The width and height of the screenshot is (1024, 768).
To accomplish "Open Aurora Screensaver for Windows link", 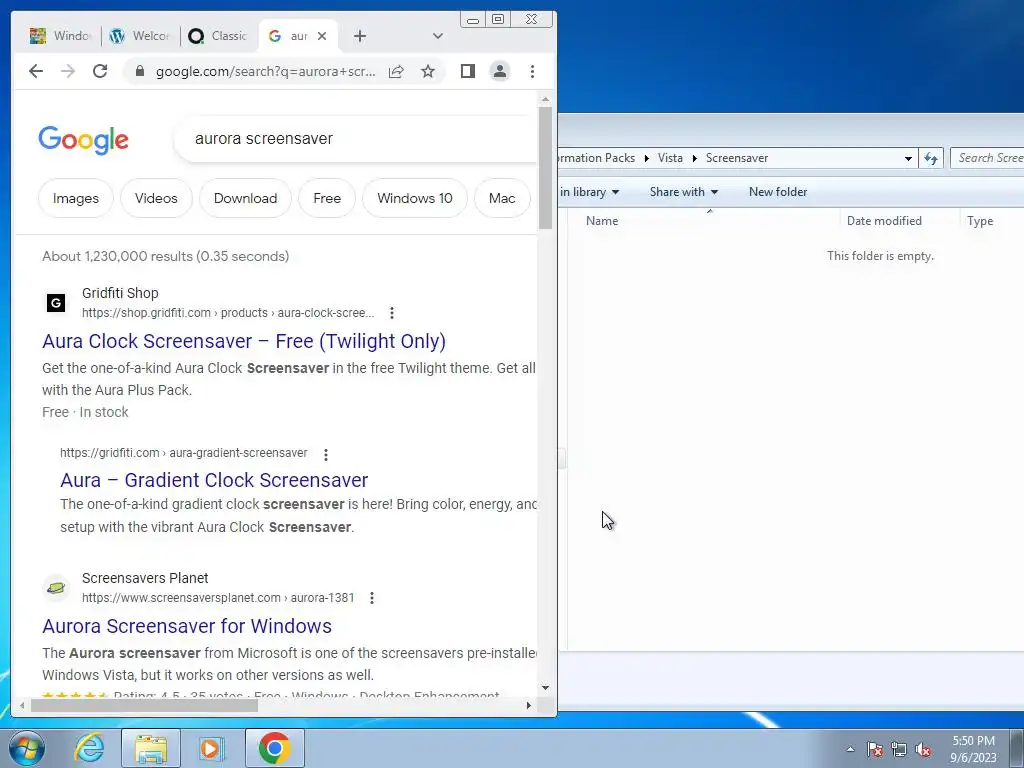I will click(187, 626).
